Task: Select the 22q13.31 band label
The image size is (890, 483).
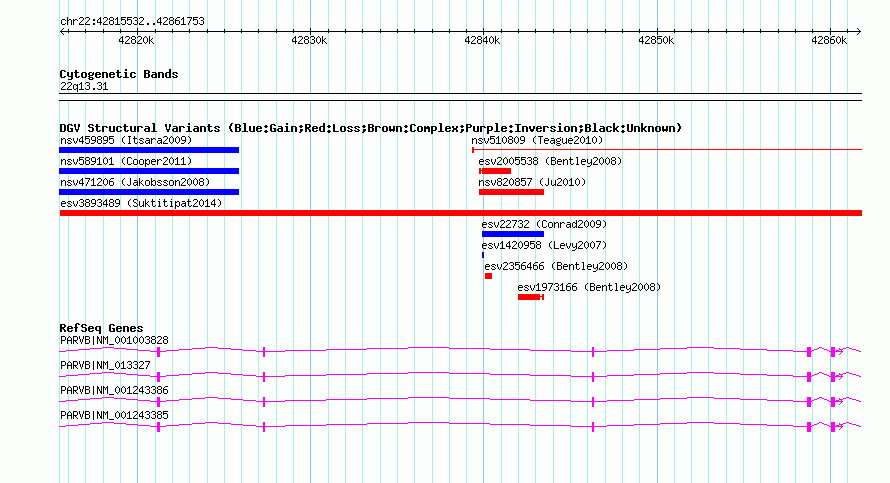Action: click(x=84, y=86)
